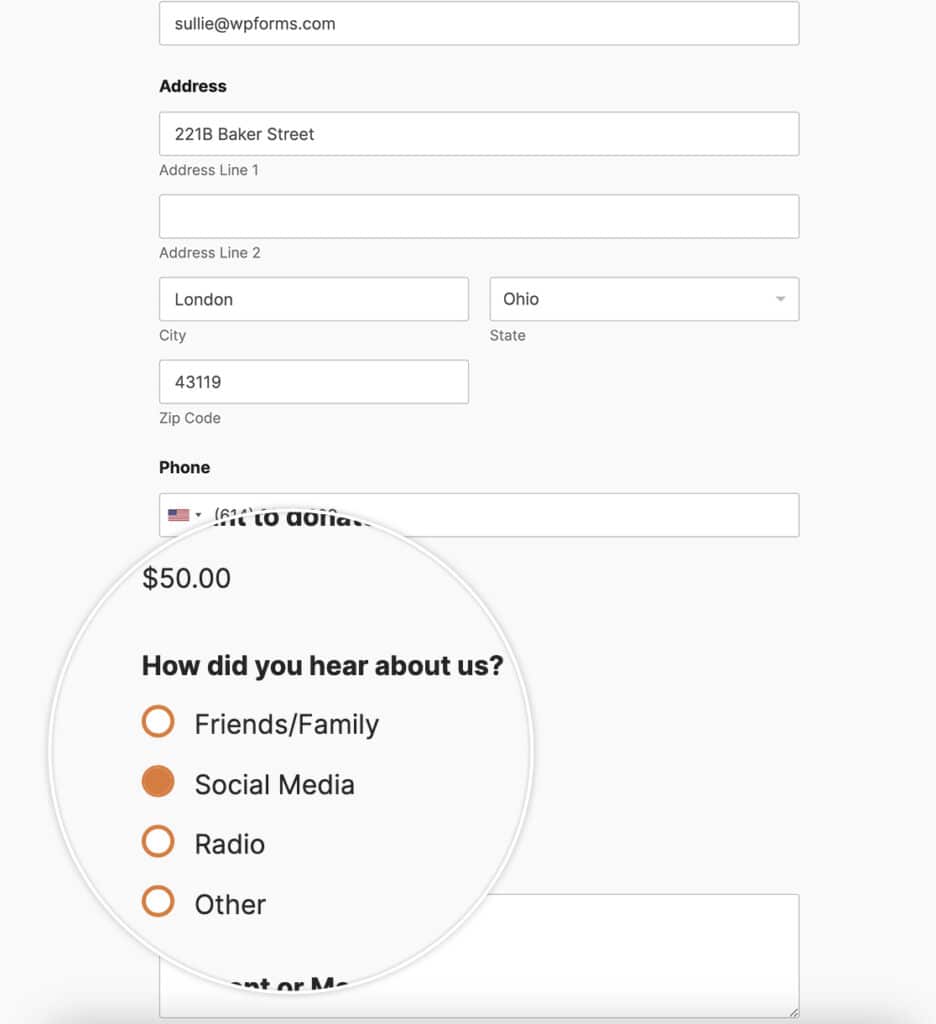Image resolution: width=936 pixels, height=1024 pixels.
Task: Click the City field containing London
Action: [314, 299]
